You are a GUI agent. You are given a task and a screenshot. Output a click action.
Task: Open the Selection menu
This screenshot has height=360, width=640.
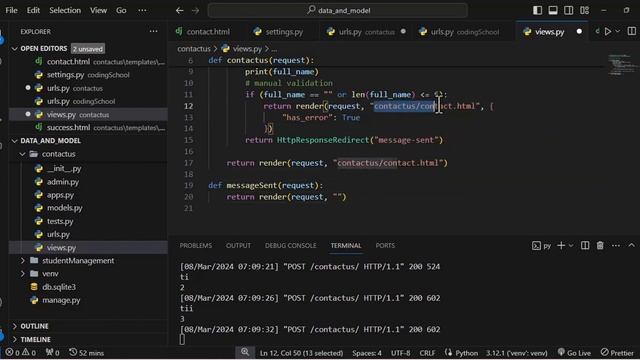pyautogui.click(x=65, y=11)
